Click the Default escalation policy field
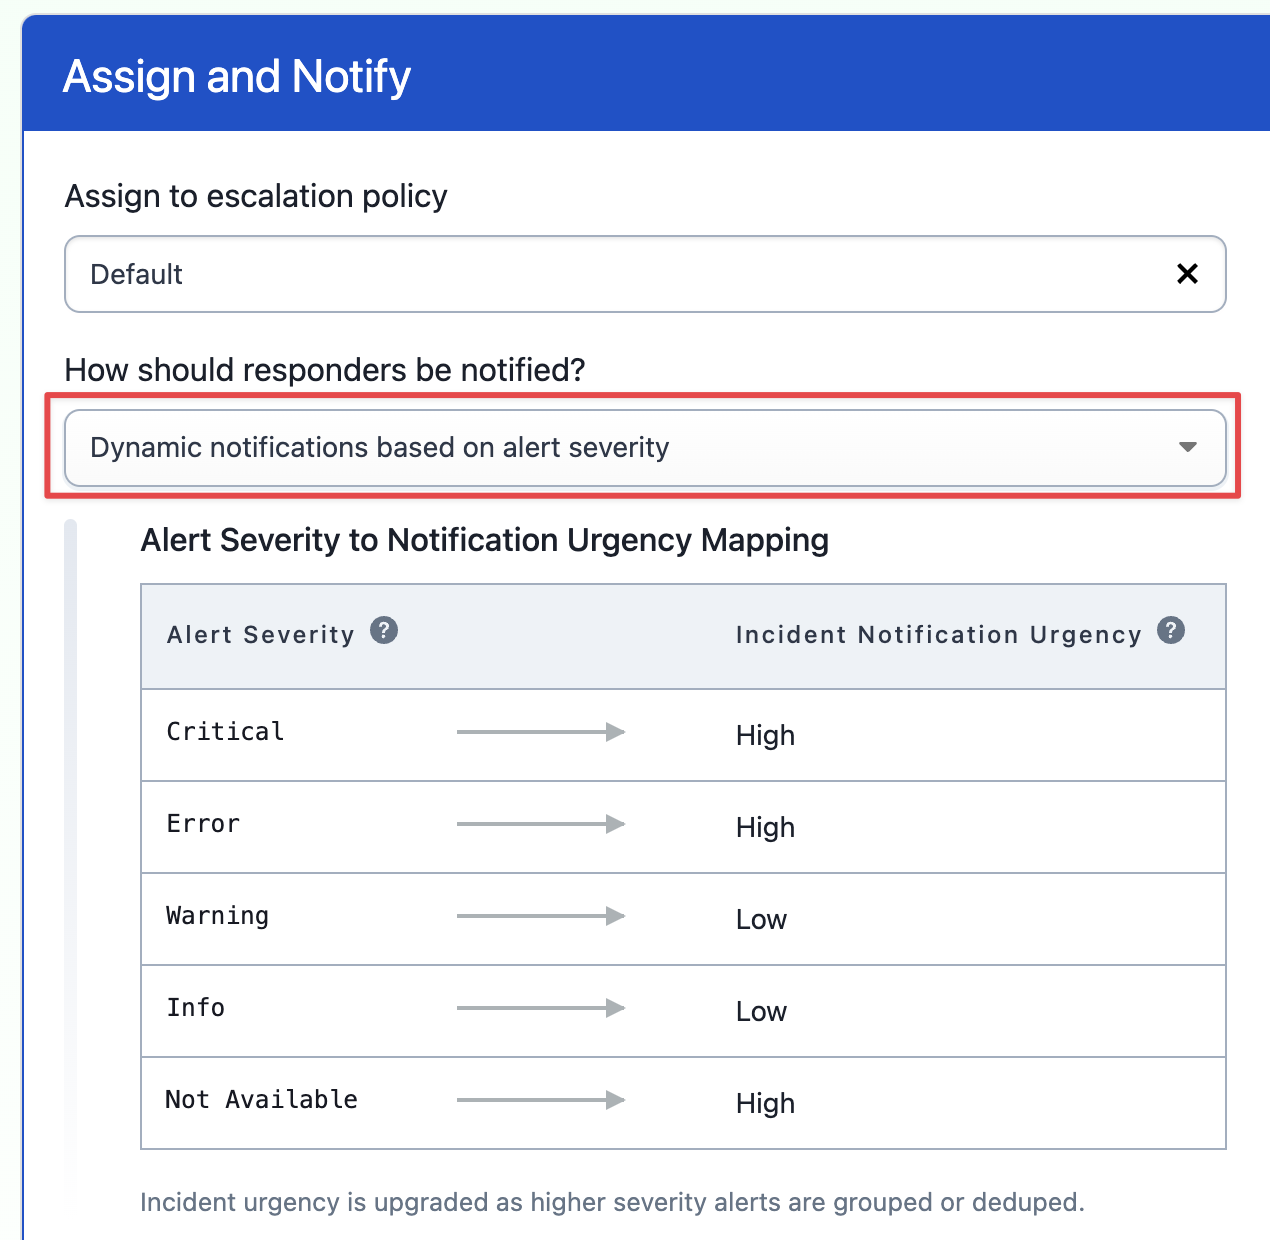This screenshot has width=1270, height=1240. pos(645,274)
